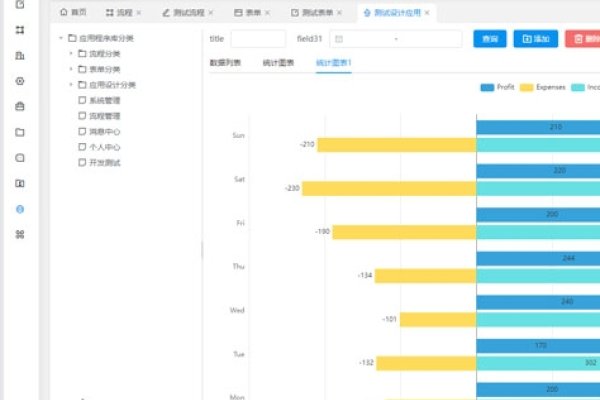This screenshot has width=600, height=400.
Task: Select the 消息中心 tree item
Action: coord(104,131)
